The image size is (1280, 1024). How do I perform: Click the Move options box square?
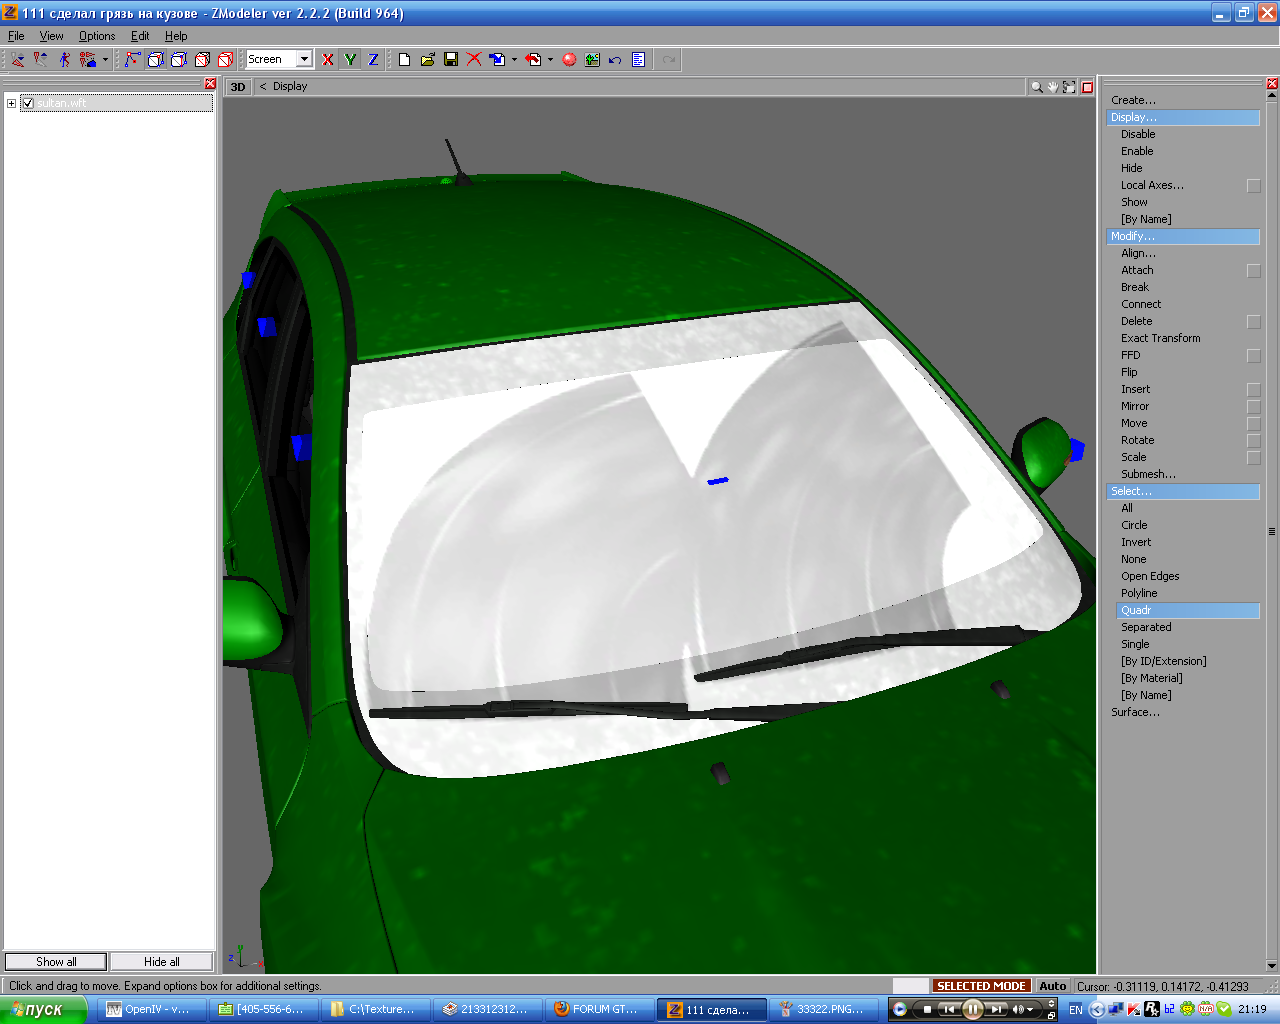[x=1253, y=424]
